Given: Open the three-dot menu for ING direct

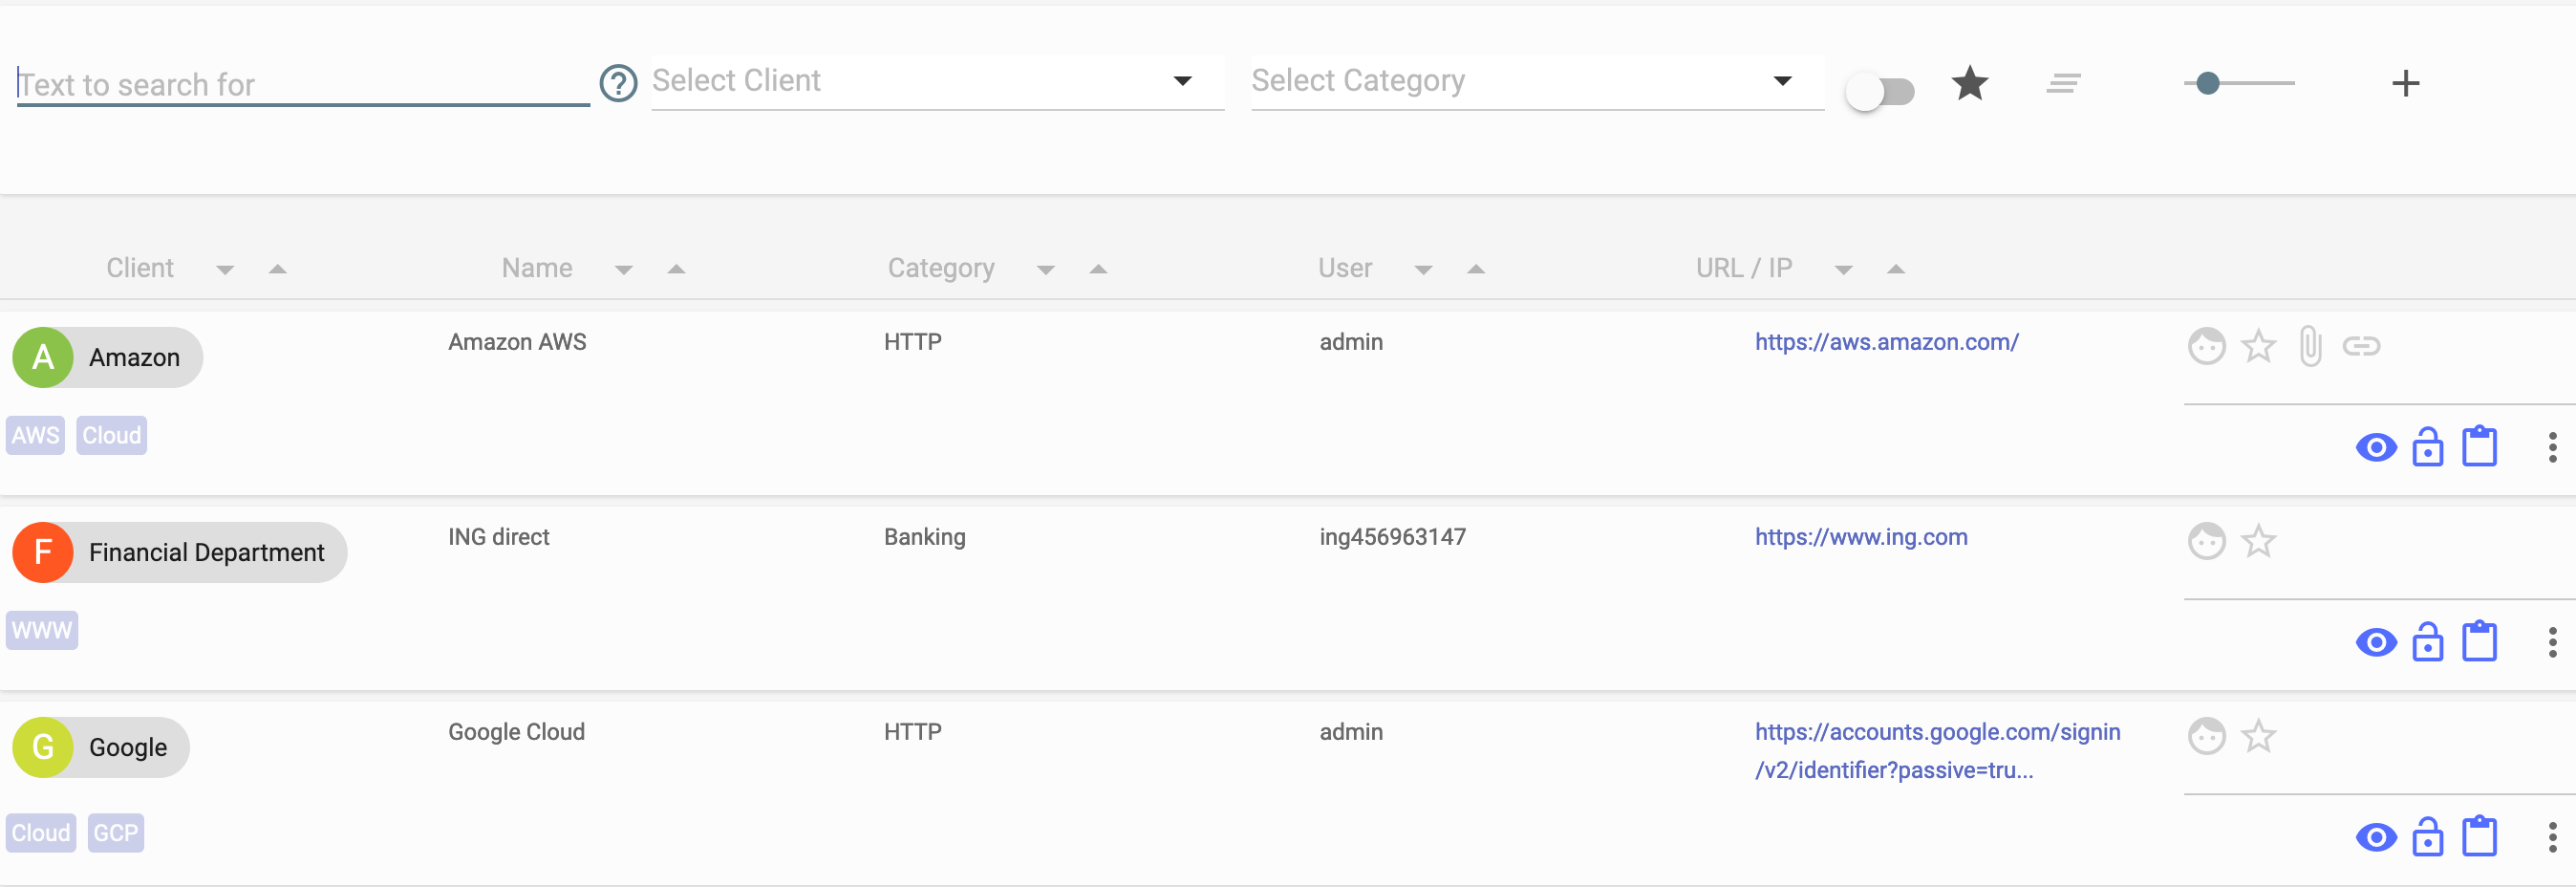Looking at the screenshot, I should click(2552, 642).
